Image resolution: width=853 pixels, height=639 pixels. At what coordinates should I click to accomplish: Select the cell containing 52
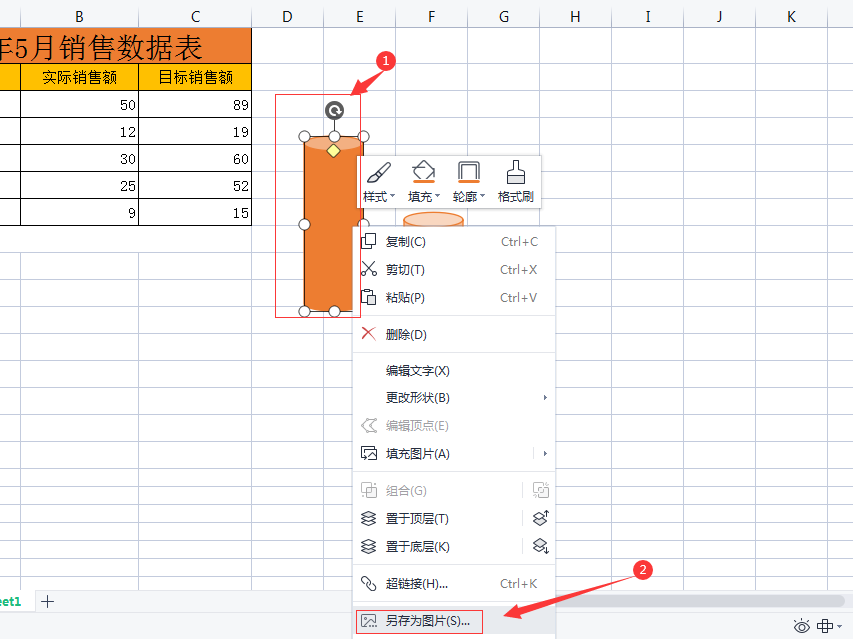click(195, 185)
